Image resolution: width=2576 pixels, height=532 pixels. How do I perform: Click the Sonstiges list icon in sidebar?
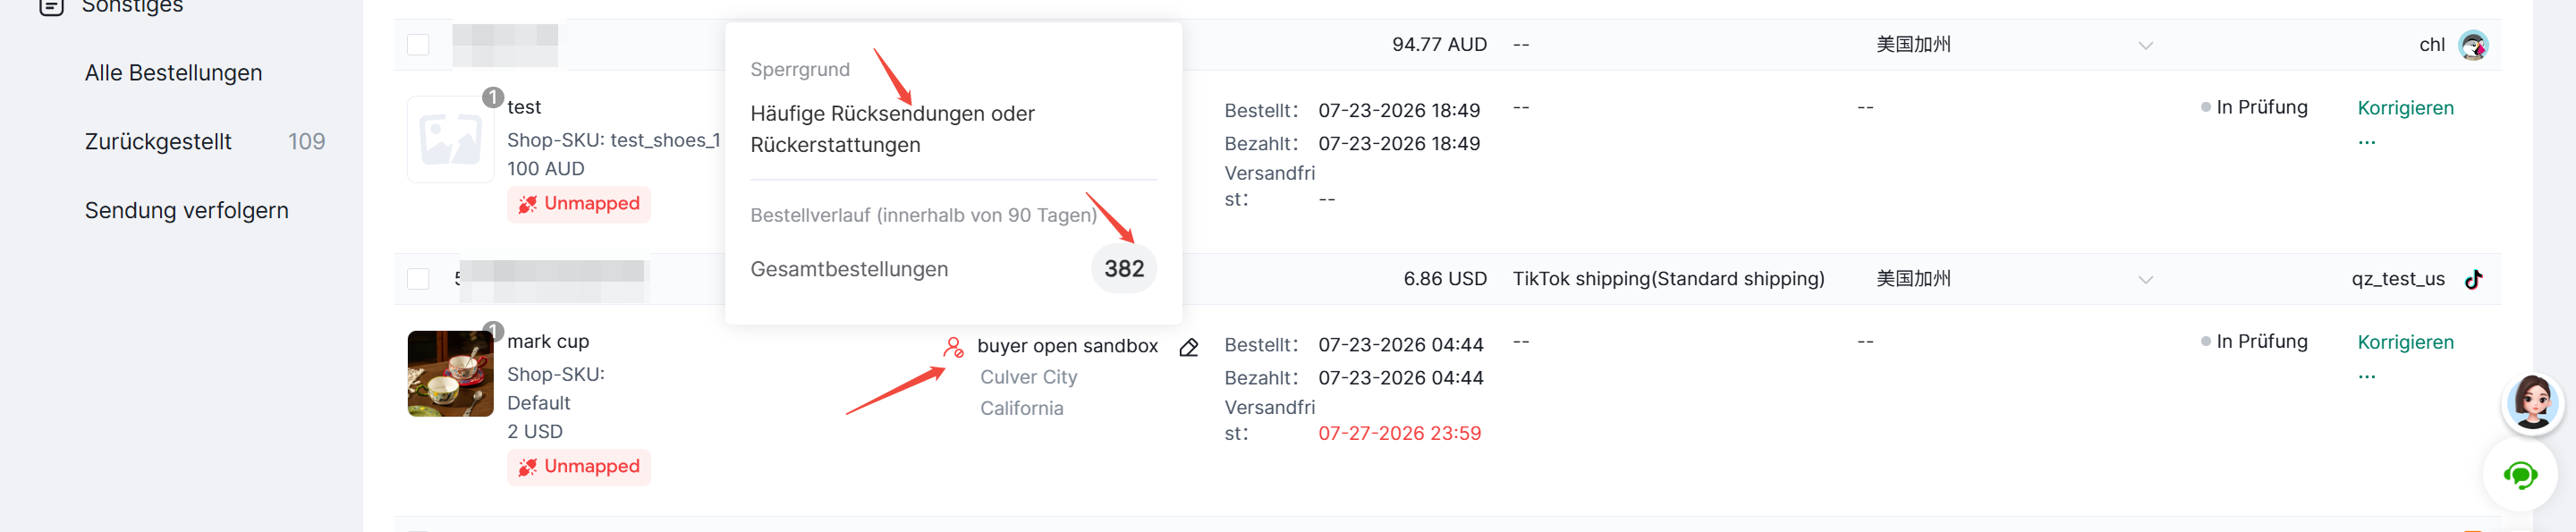pyautogui.click(x=51, y=6)
